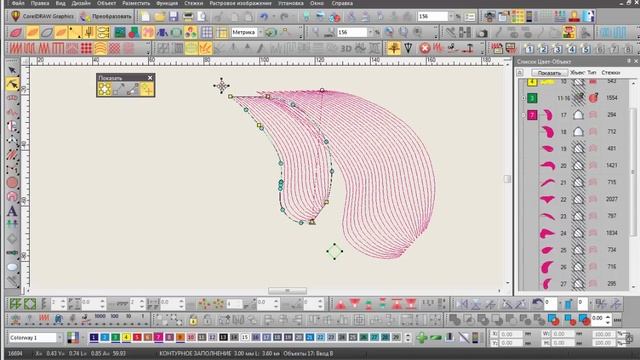The height and width of the screenshot is (360, 640).
Task: Click the W width input field
Action: [x=563, y=334]
